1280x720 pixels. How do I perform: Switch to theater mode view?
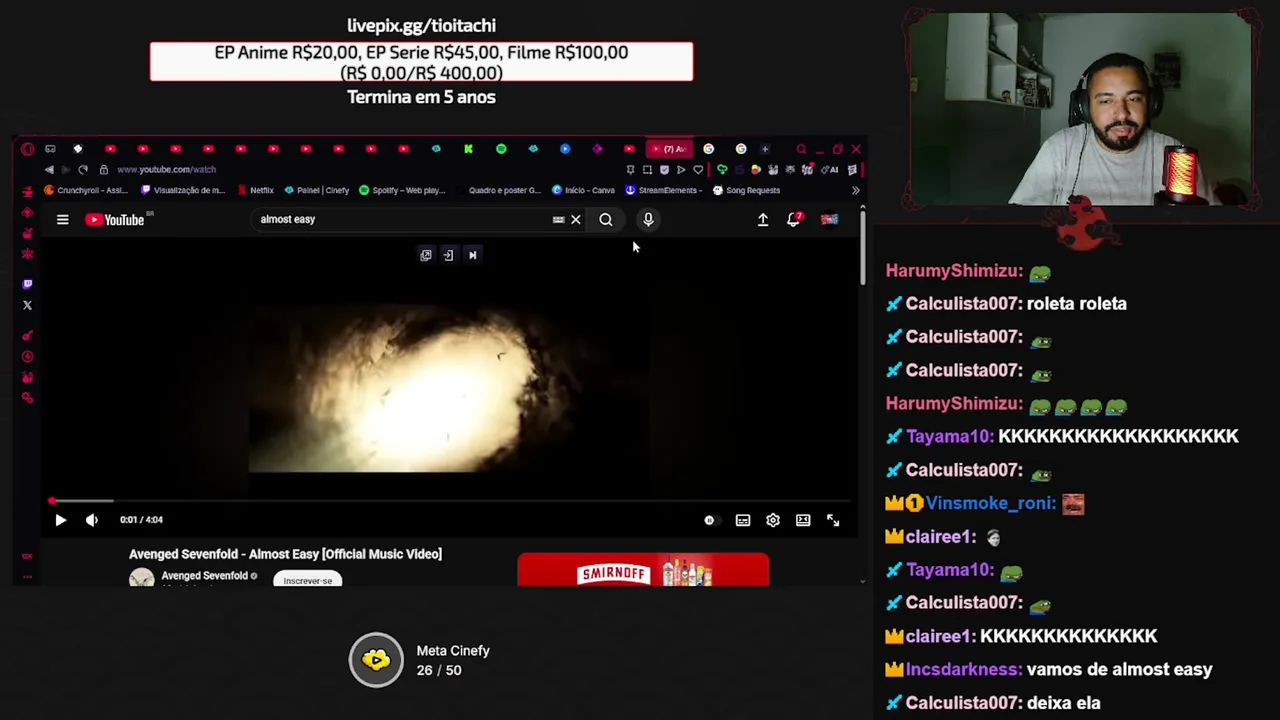pos(803,520)
